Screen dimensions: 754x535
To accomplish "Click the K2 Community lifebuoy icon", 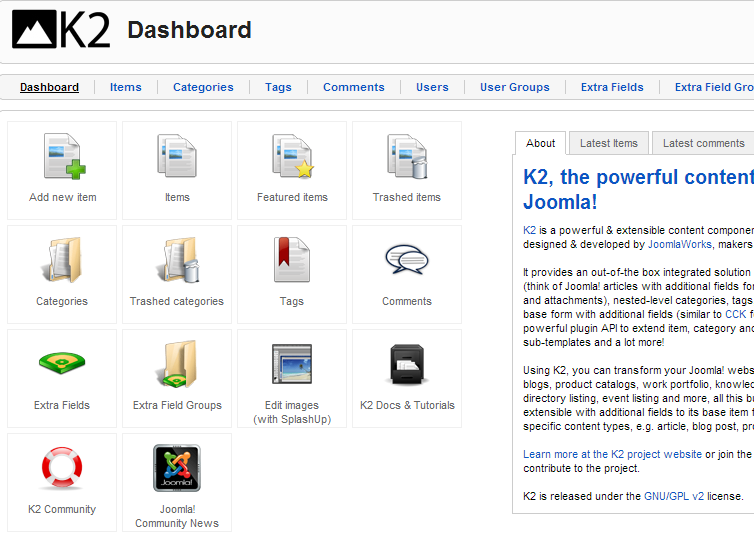I will click(62, 467).
